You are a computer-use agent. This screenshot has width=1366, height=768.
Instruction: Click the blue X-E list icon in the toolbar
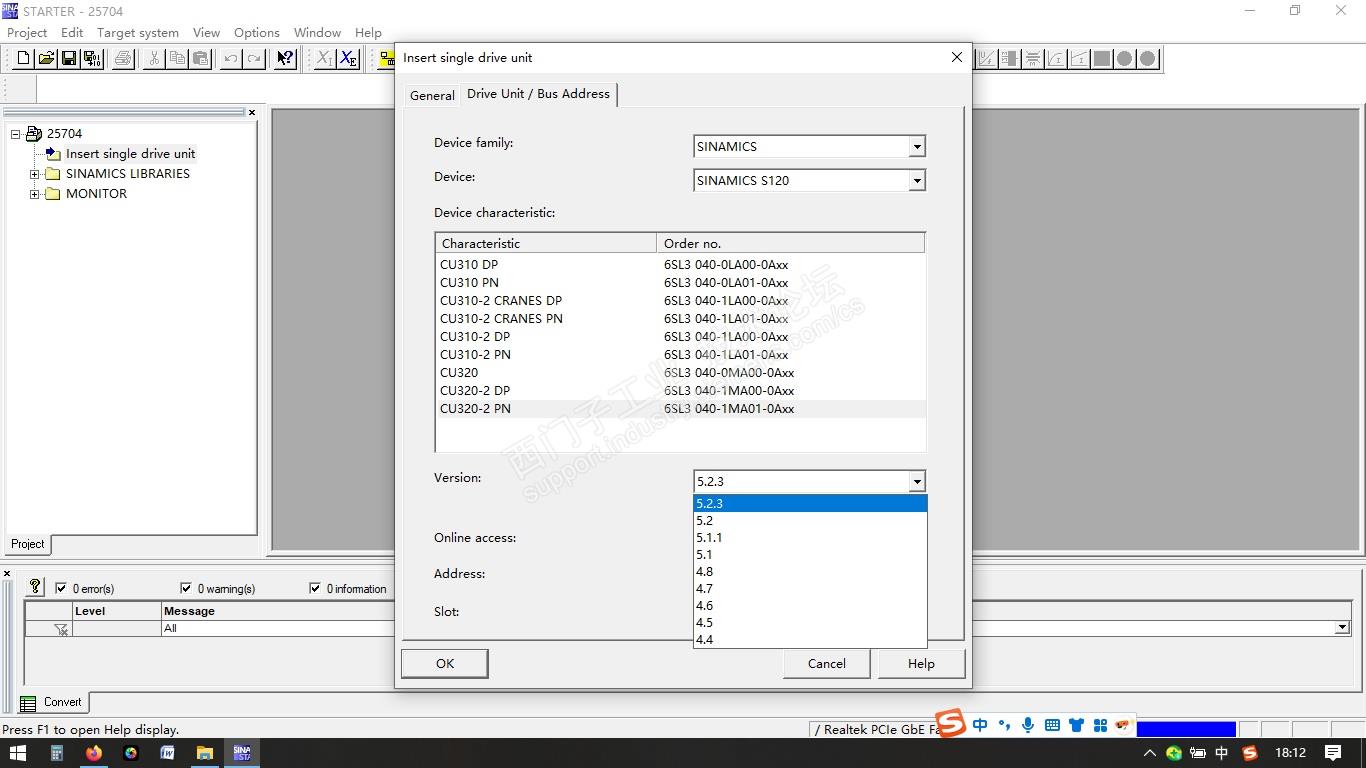(347, 59)
